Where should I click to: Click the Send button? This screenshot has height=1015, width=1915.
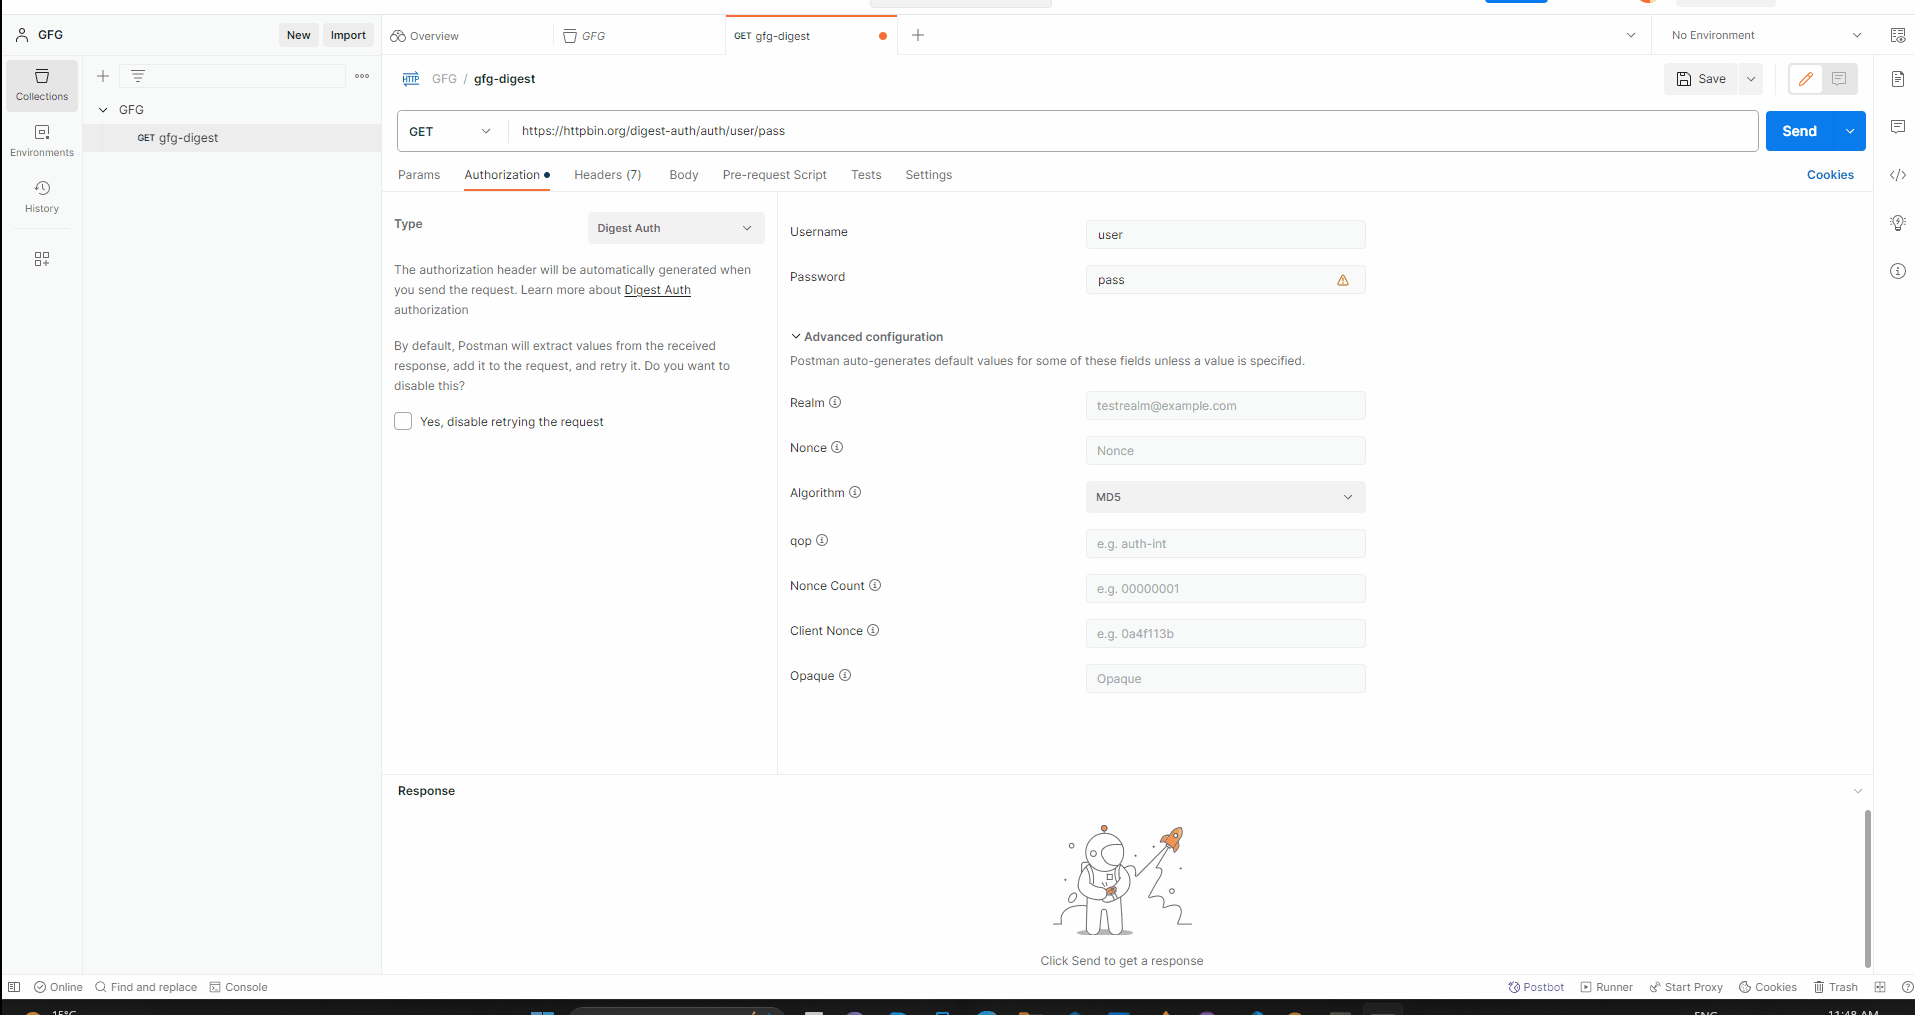coord(1800,131)
